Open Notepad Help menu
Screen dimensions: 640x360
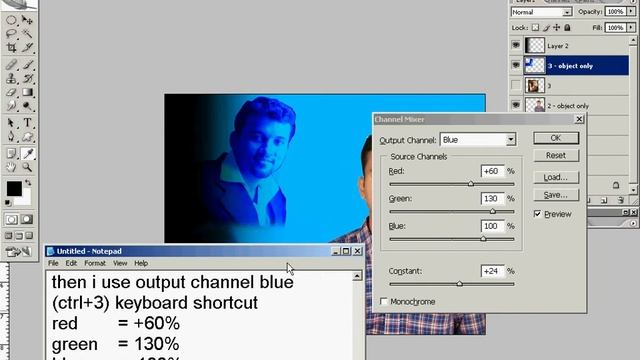(x=141, y=263)
